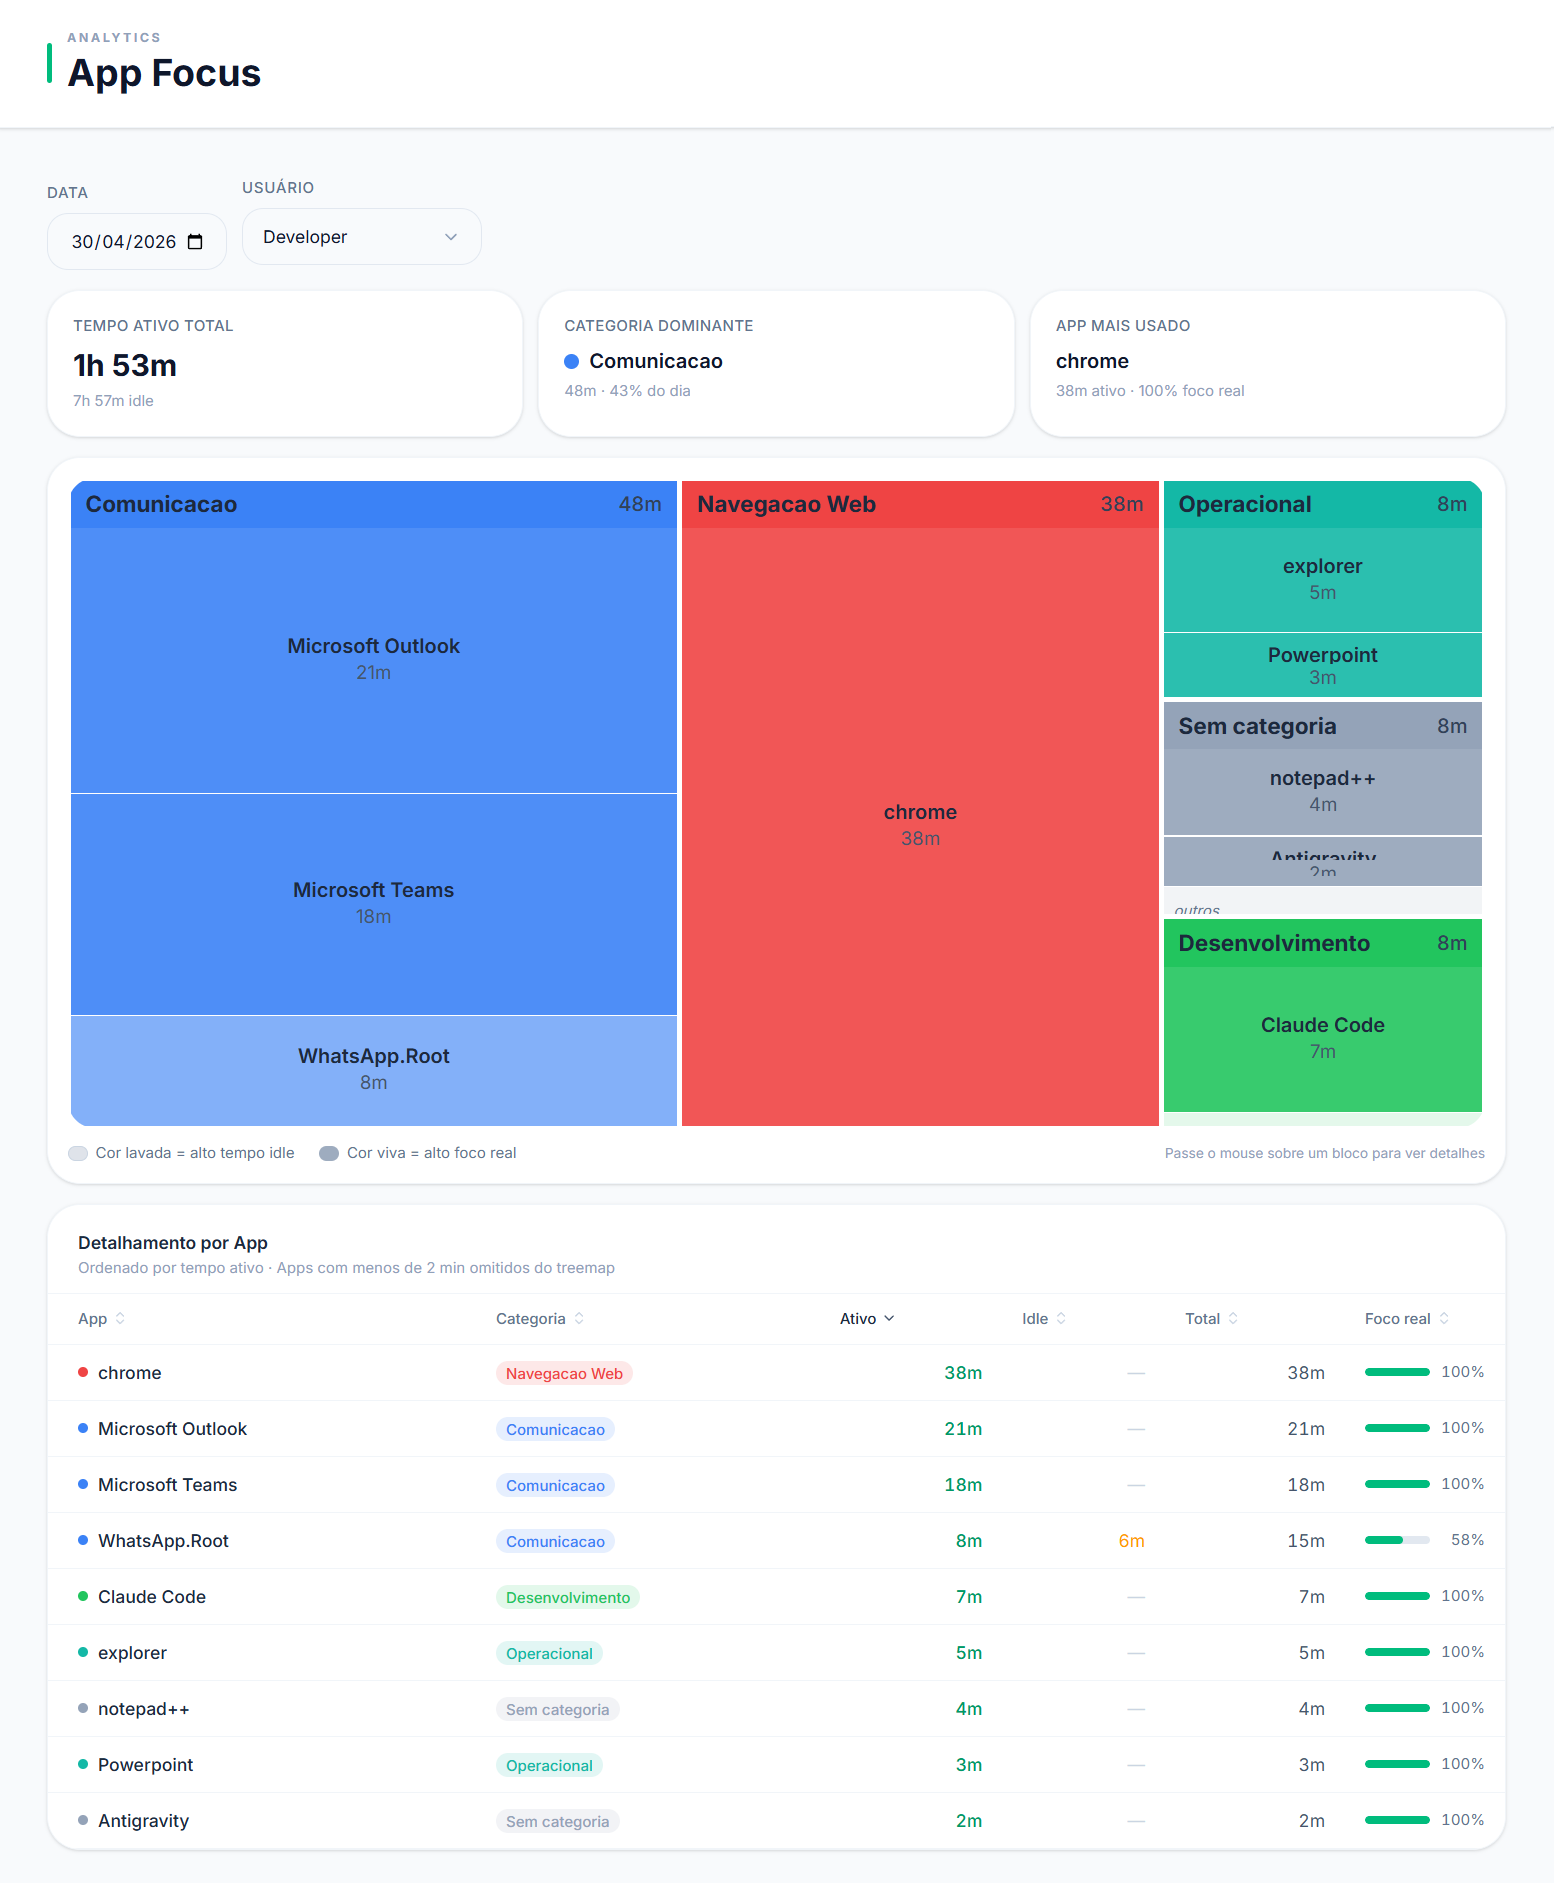Click the Operacional tag in Powerpoint row

pos(549,1765)
